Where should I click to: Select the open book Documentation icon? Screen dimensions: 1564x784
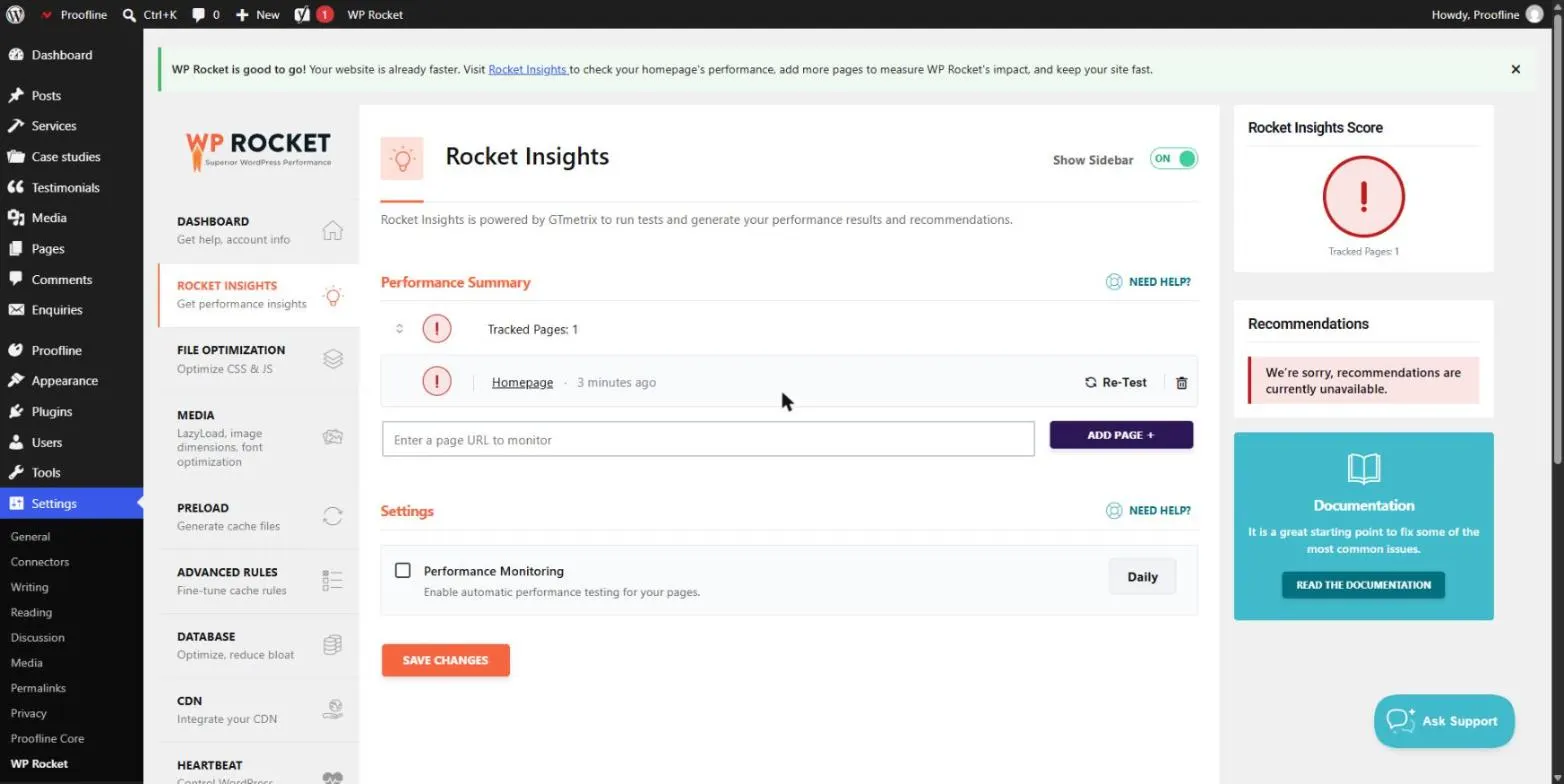click(1363, 469)
